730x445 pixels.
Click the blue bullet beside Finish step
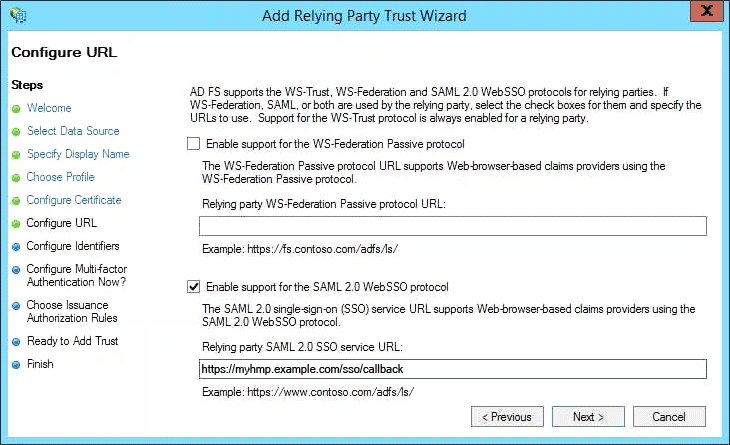(16, 365)
